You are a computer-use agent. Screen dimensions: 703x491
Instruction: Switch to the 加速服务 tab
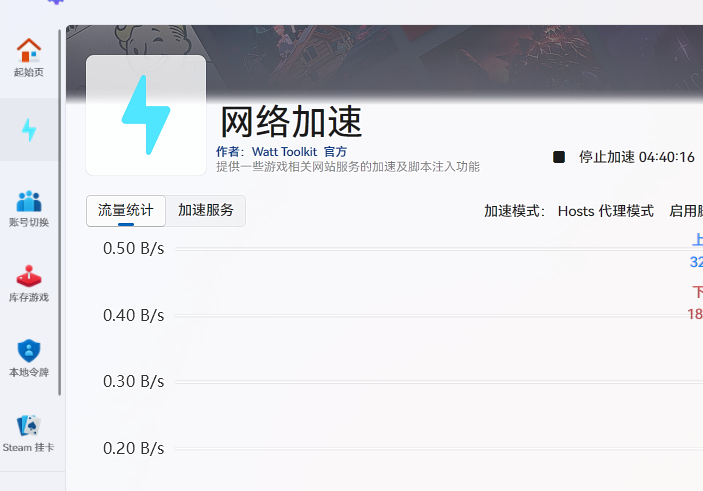tap(206, 210)
